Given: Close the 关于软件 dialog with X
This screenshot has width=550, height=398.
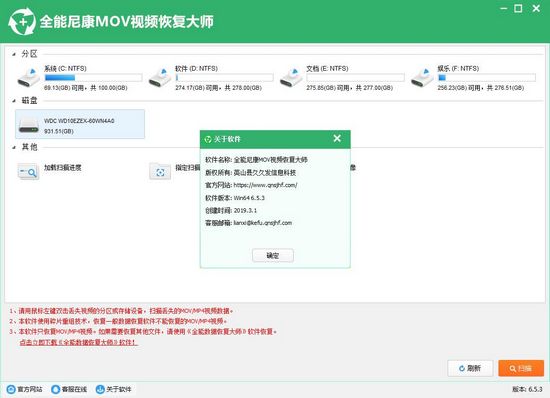Looking at the screenshot, I should tap(337, 139).
